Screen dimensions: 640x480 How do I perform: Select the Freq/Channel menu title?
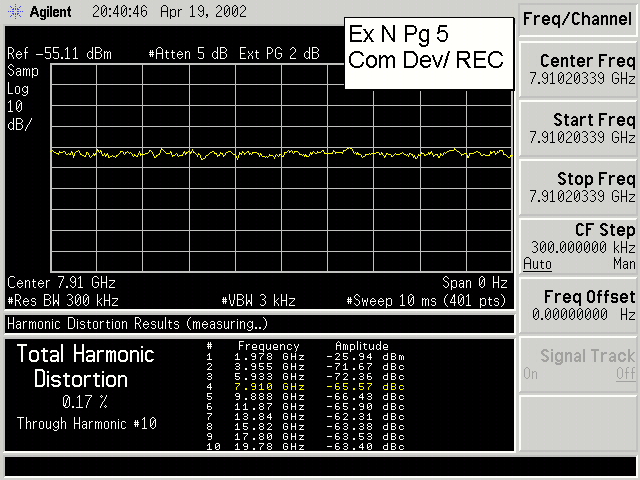580,19
